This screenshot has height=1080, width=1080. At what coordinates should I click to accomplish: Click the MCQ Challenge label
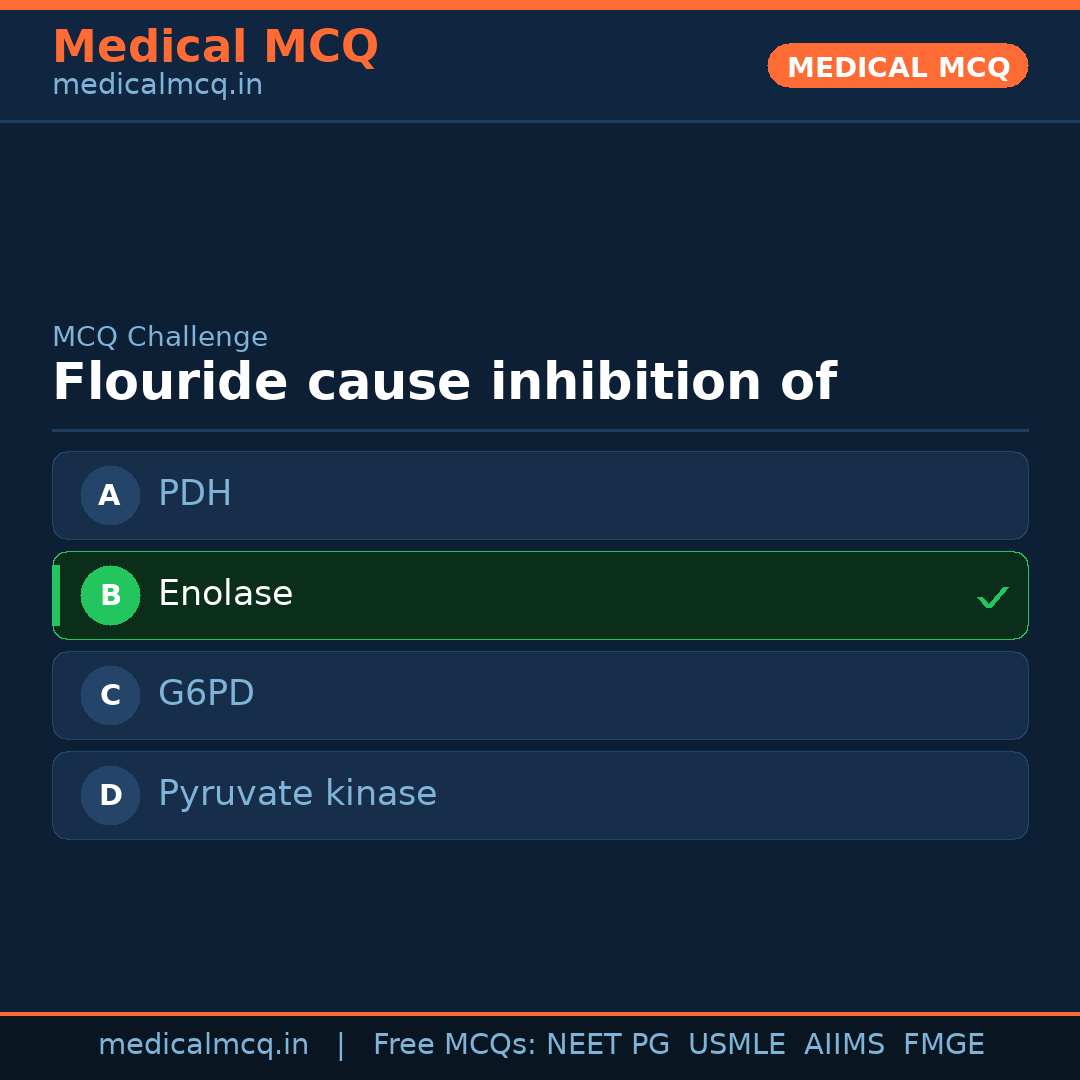click(160, 337)
